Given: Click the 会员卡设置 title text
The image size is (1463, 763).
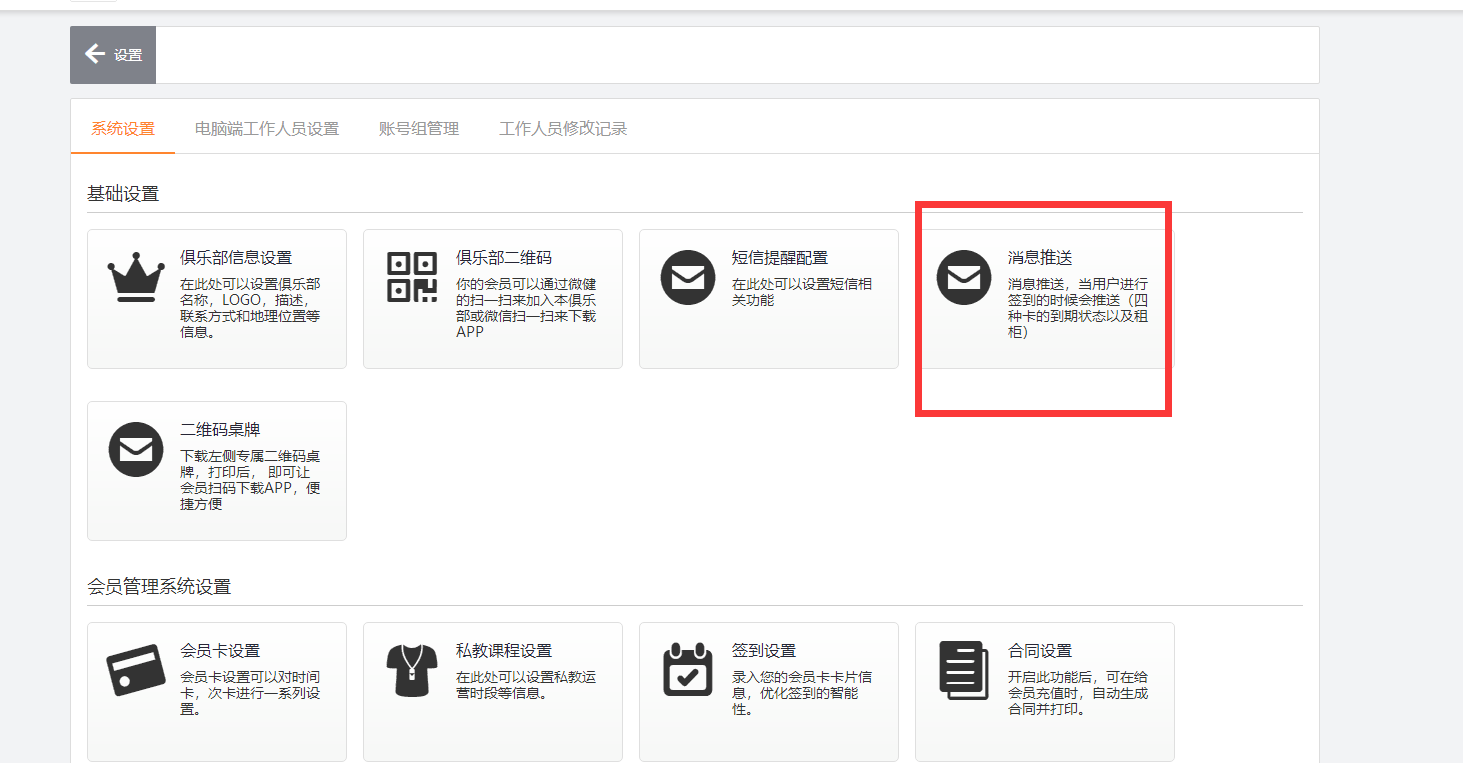Looking at the screenshot, I should click(x=220, y=651).
